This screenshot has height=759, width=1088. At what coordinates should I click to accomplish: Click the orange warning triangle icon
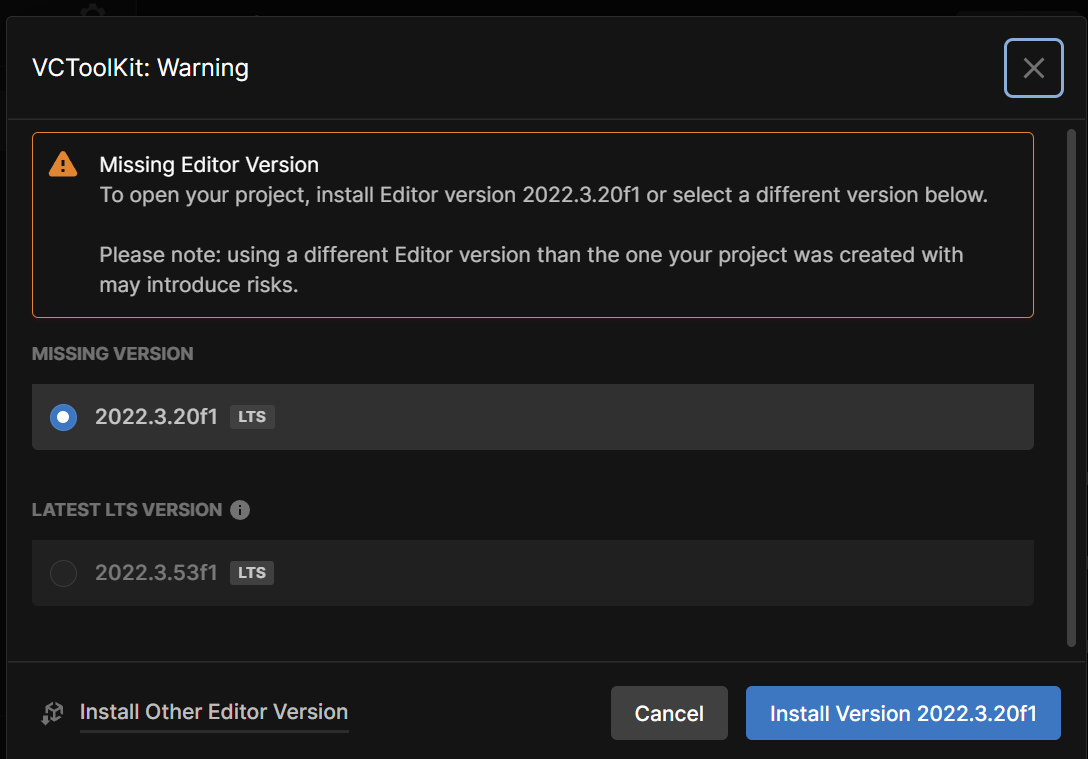[x=63, y=164]
